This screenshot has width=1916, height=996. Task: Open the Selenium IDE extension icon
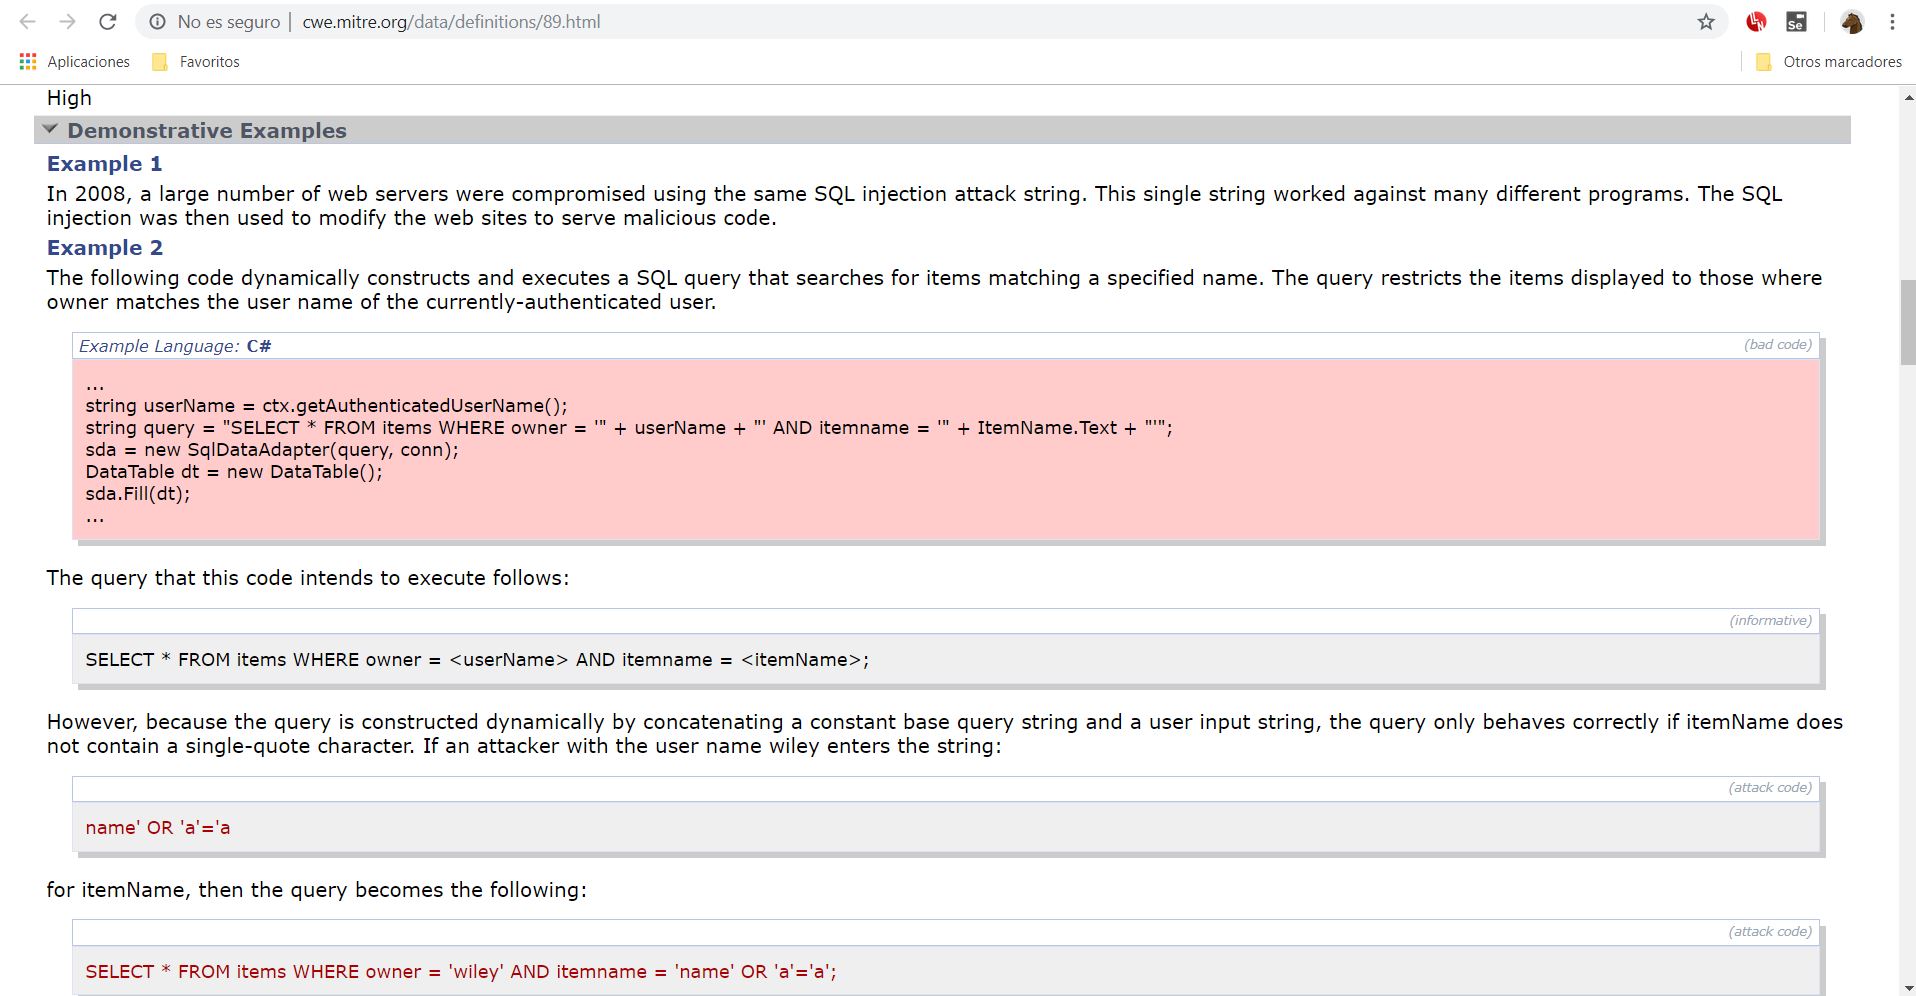1796,22
